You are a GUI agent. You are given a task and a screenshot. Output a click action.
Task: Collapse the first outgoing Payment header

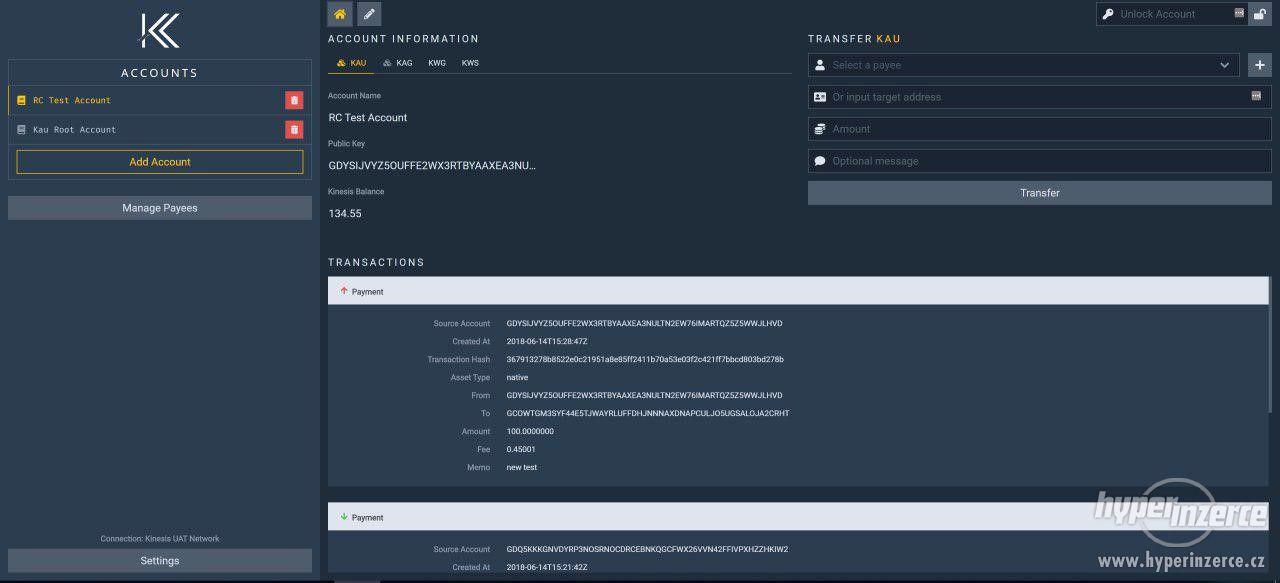pos(798,291)
